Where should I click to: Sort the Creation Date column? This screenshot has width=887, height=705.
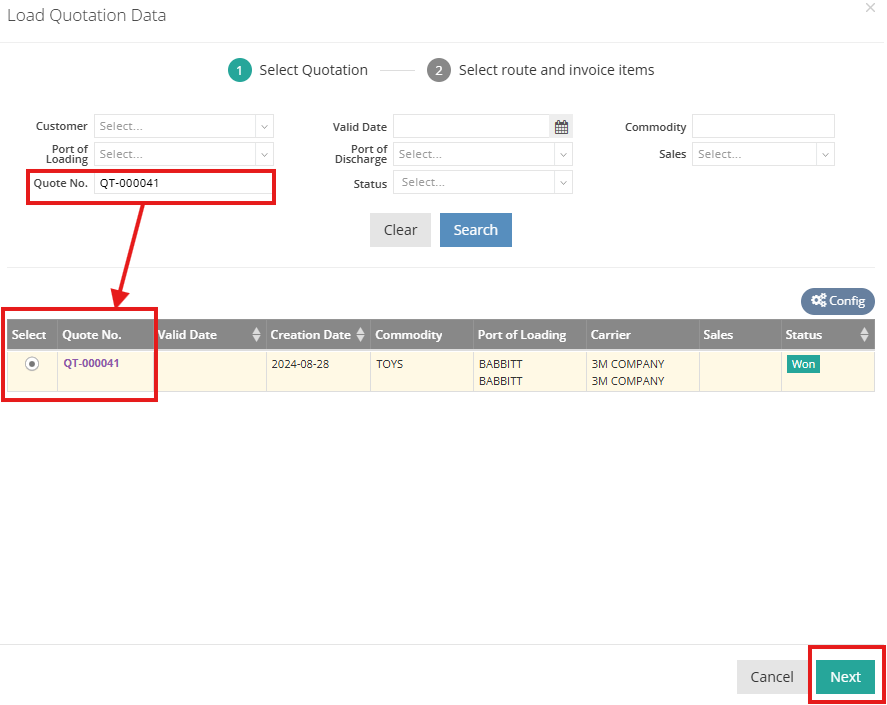coord(360,334)
